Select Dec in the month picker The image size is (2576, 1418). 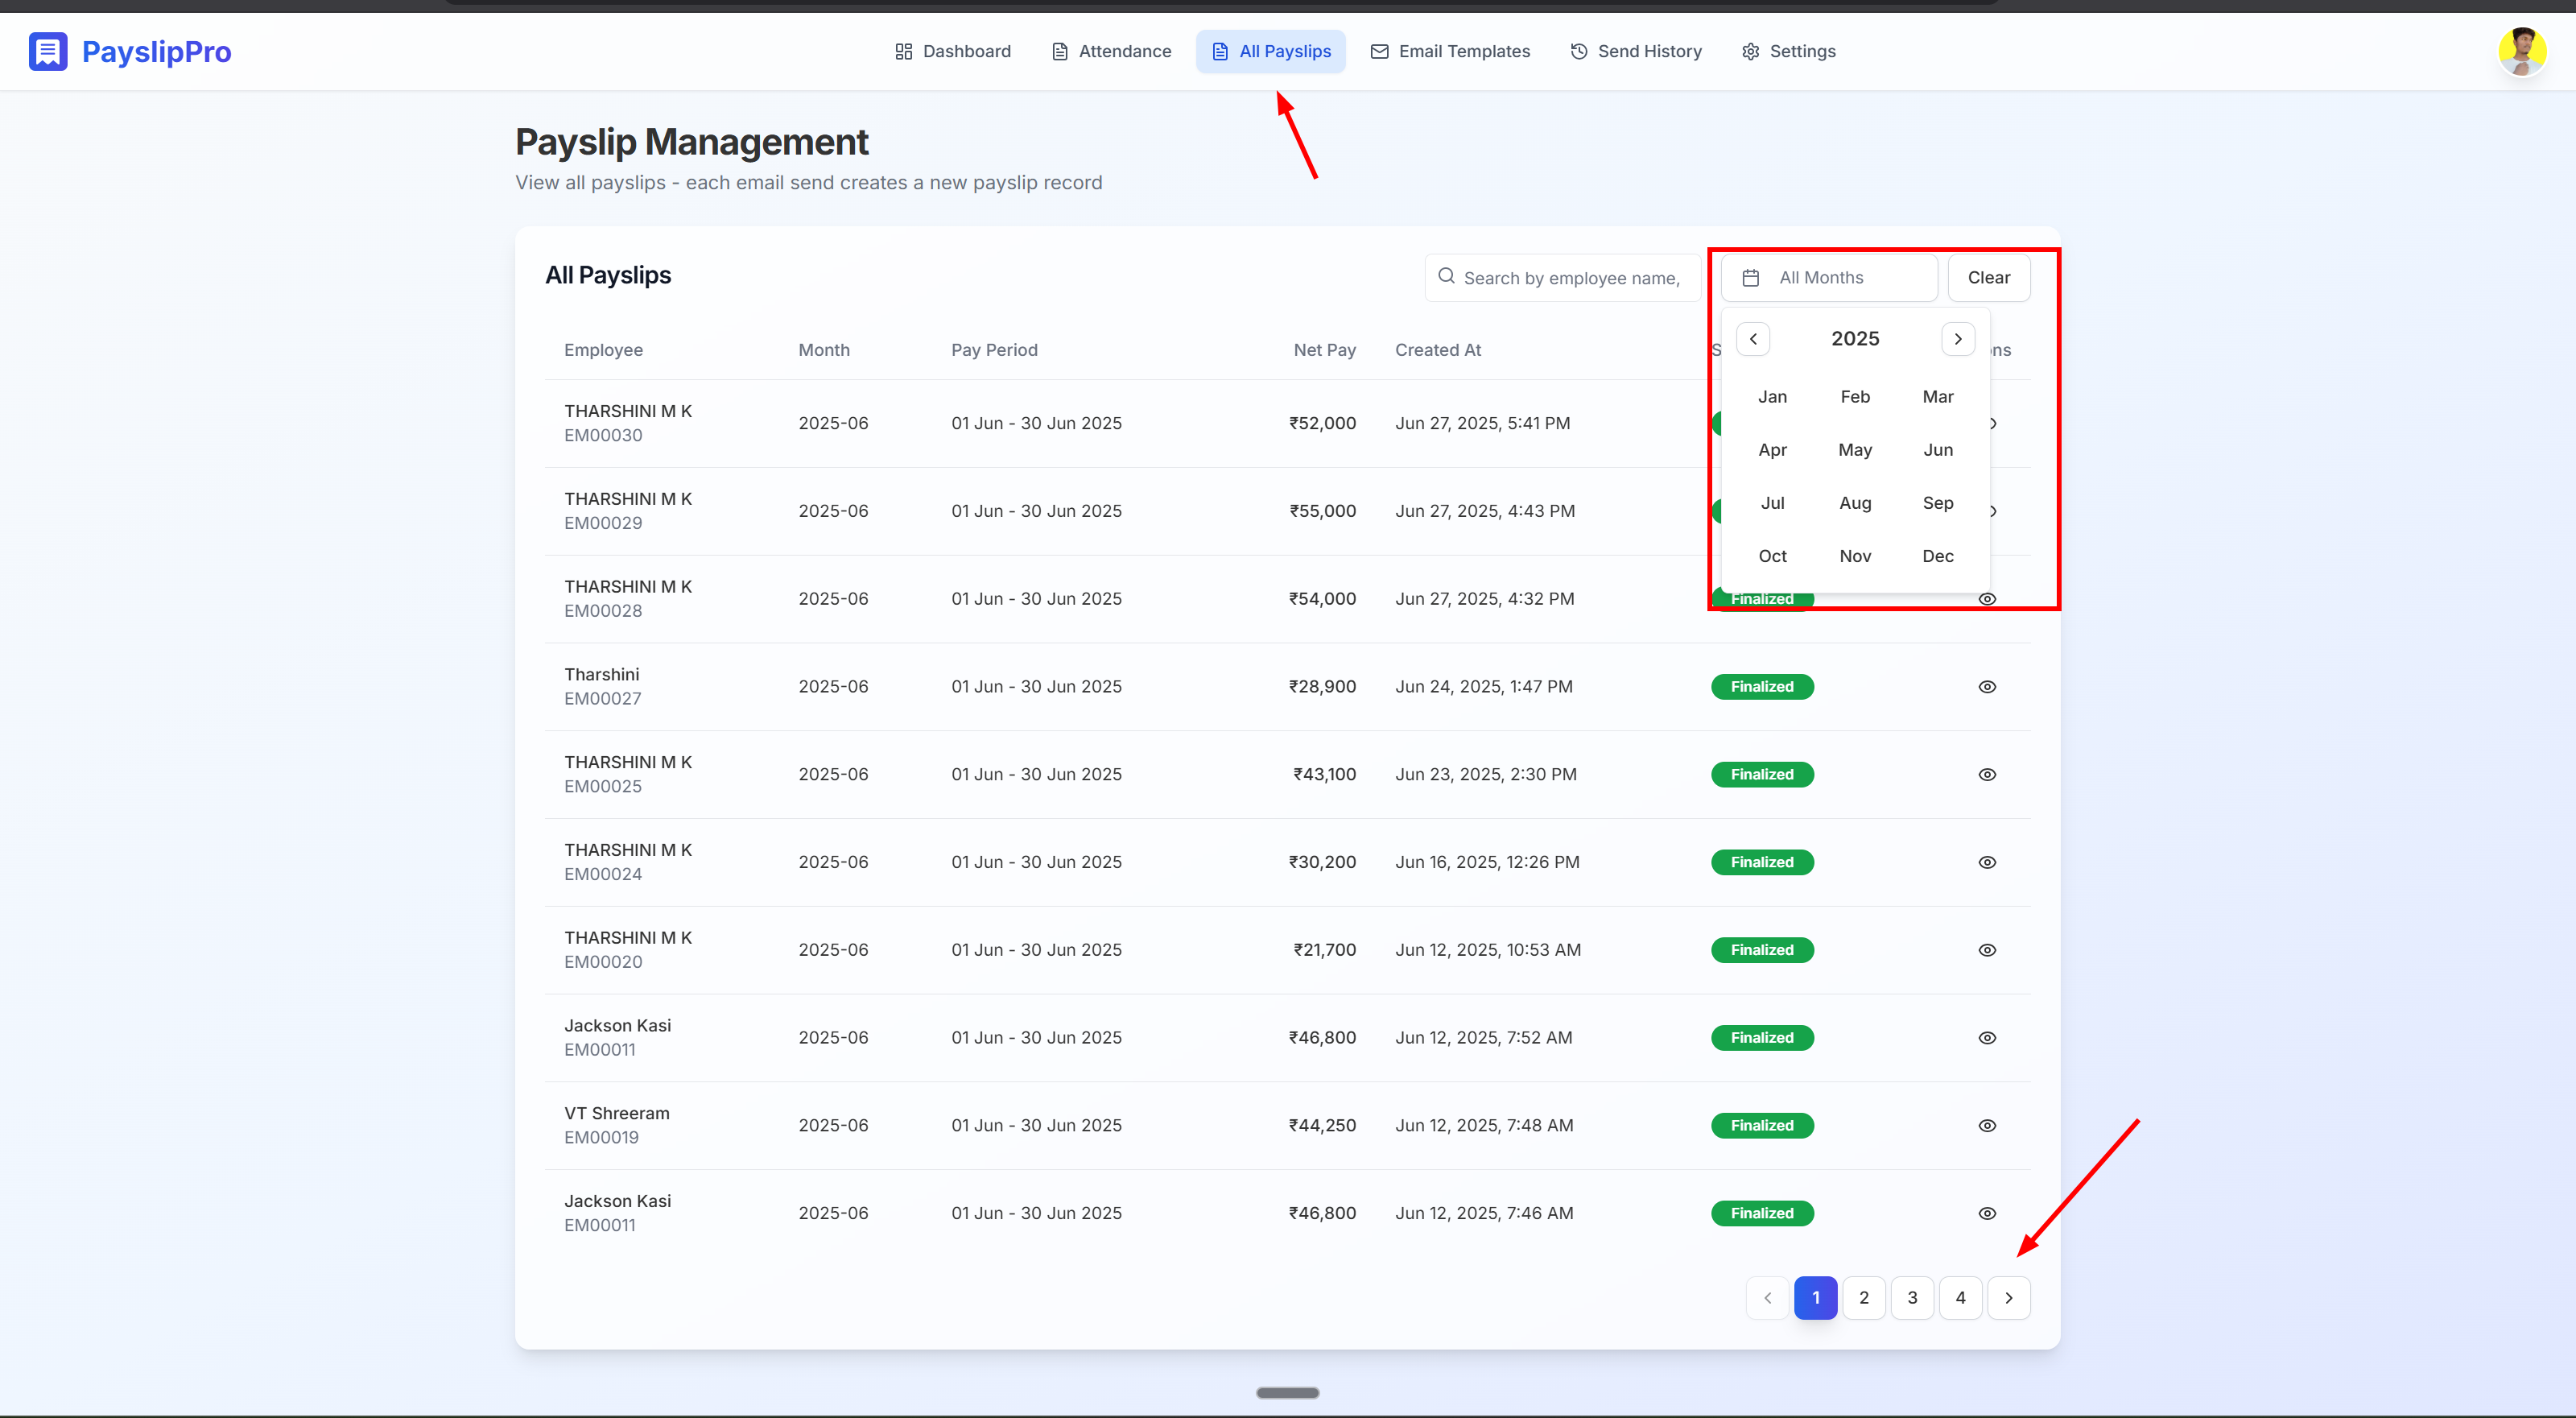coord(1937,556)
